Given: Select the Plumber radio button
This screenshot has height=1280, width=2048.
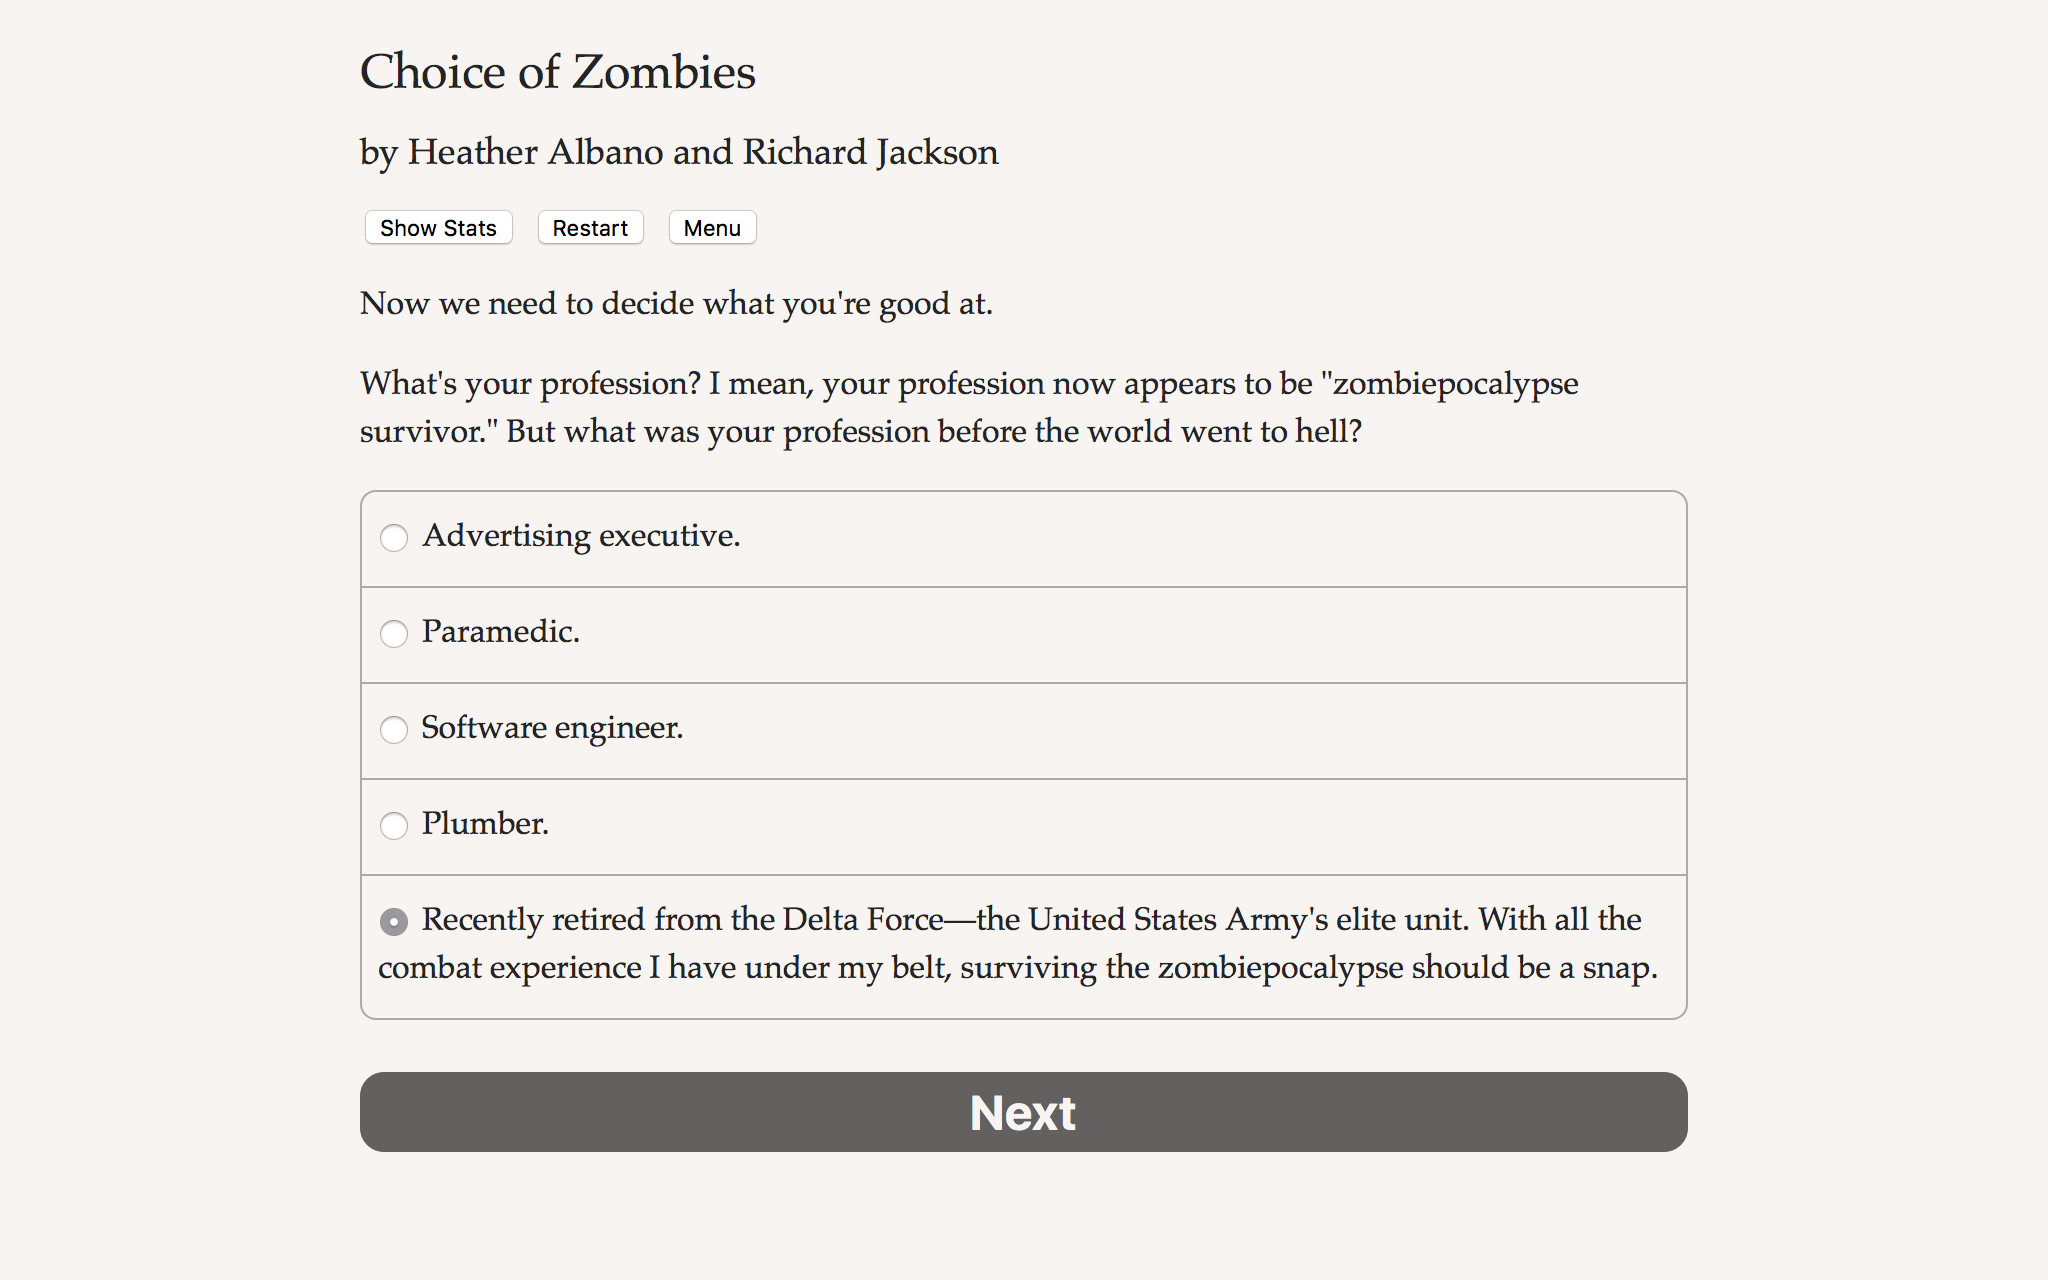Looking at the screenshot, I should pos(394,826).
